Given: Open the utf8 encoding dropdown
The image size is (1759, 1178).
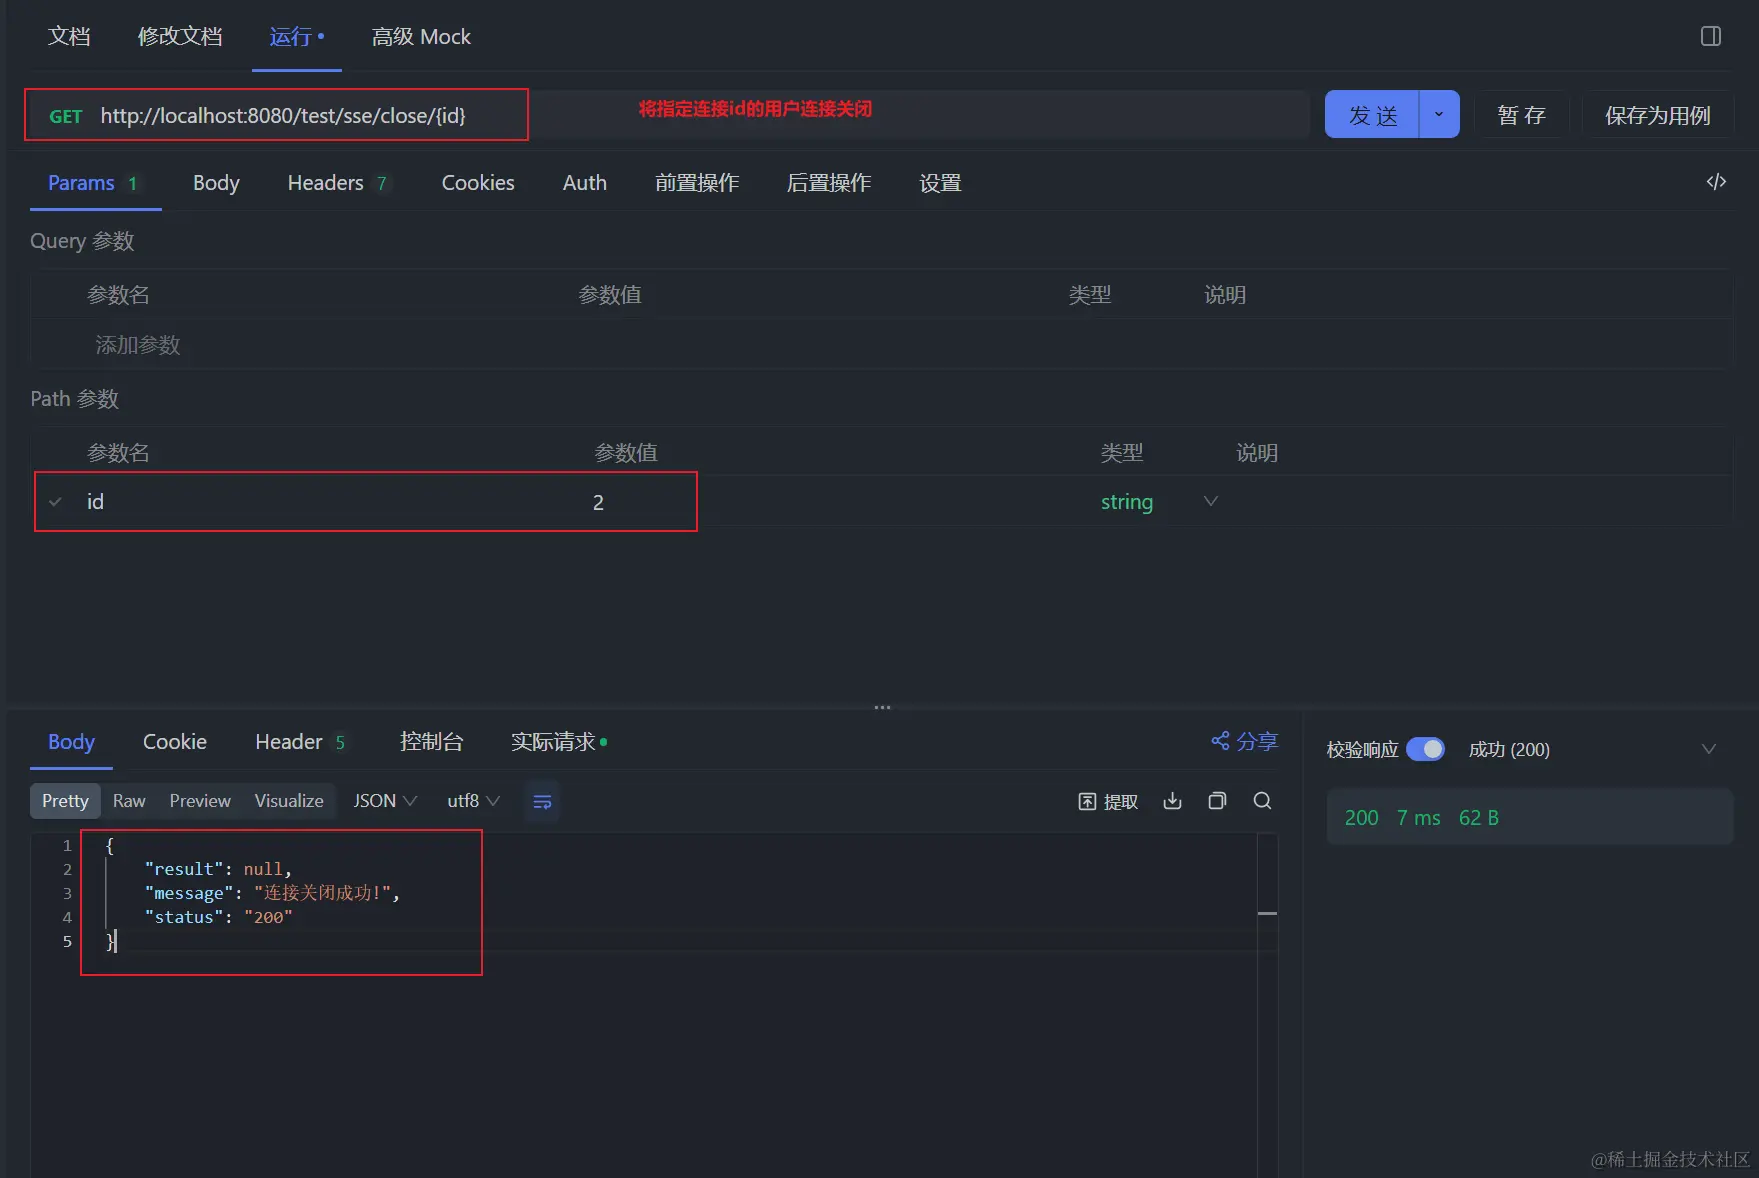Looking at the screenshot, I should pos(473,801).
